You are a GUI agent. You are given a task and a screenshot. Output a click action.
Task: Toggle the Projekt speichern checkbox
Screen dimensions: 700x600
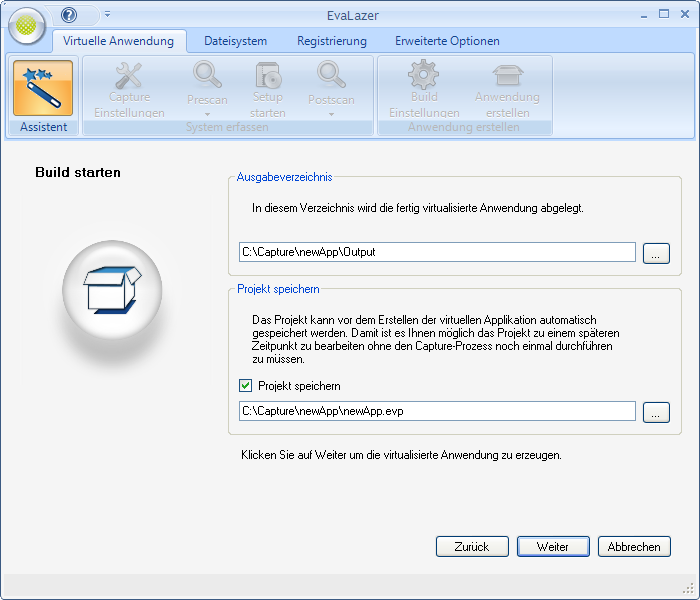[x=245, y=385]
